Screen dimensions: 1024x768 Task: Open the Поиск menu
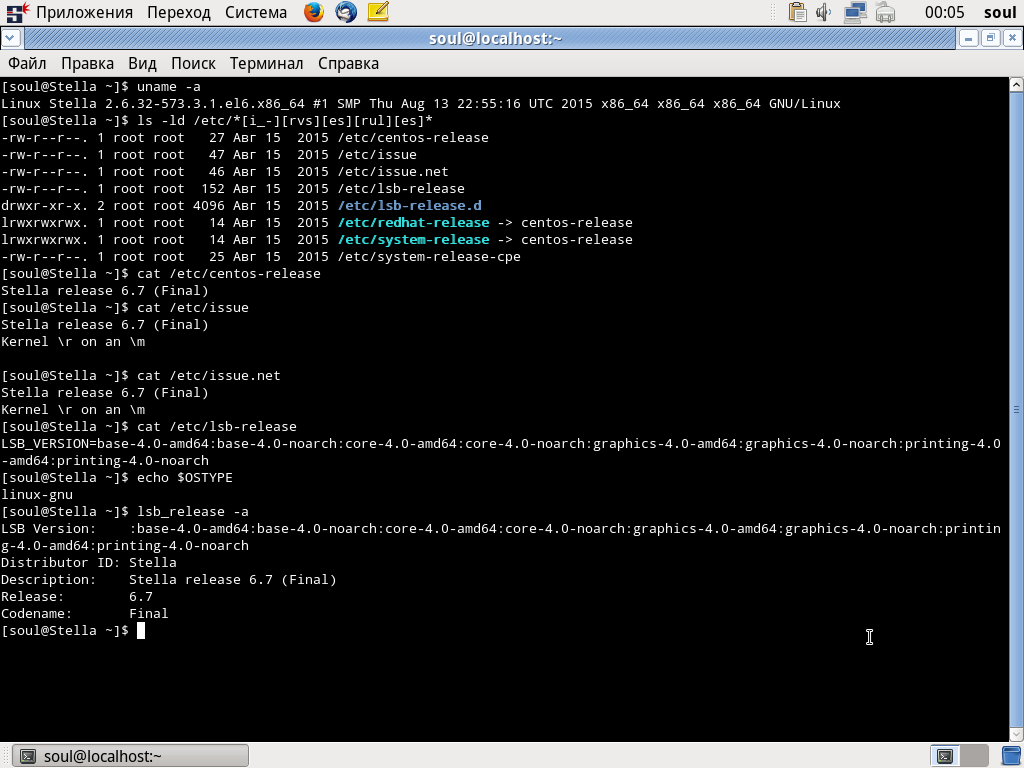click(193, 63)
